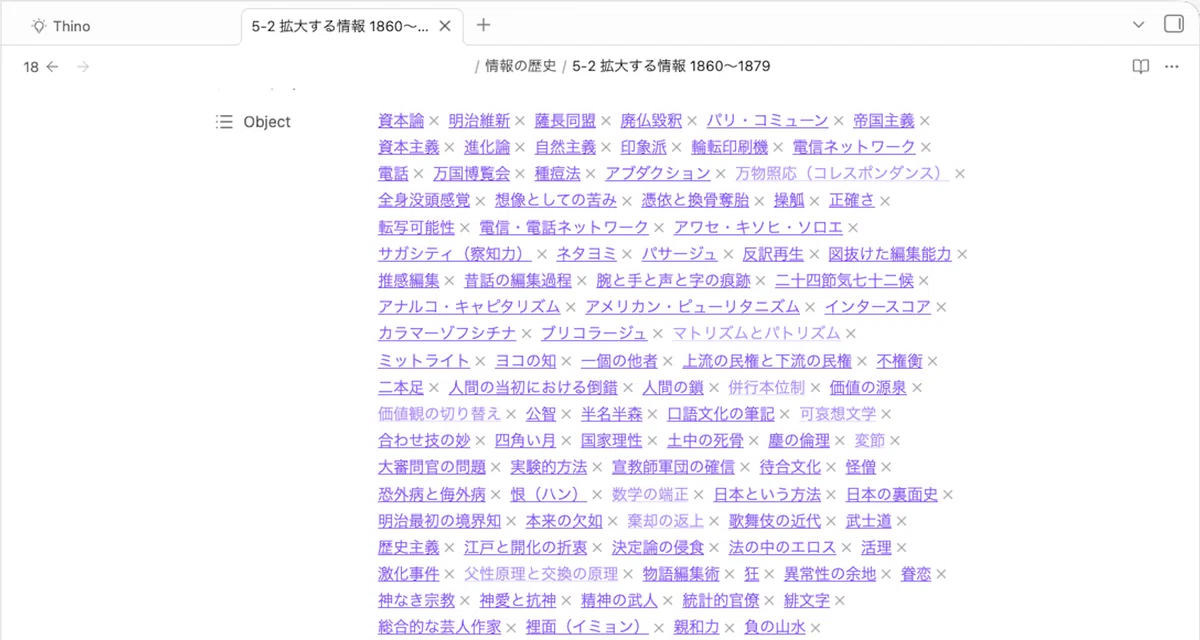Open the 薩長同盟 link
1200x640 pixels.
tap(565, 121)
